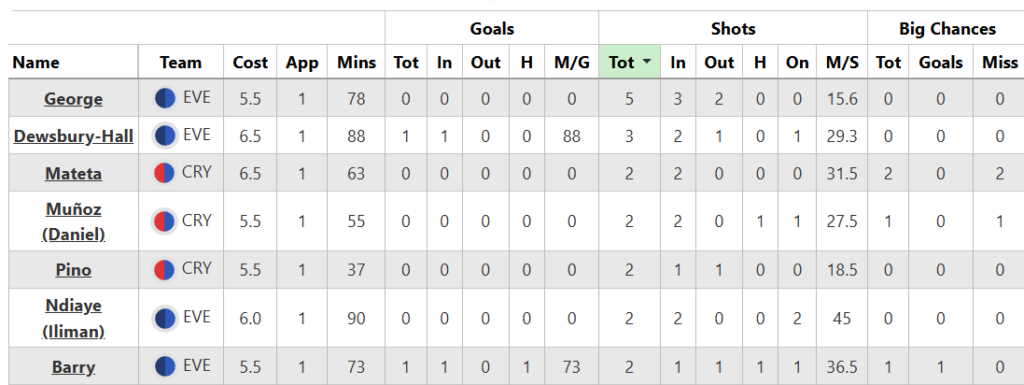
Task: Sort by the Mins column header
Action: pyautogui.click(x=357, y=63)
